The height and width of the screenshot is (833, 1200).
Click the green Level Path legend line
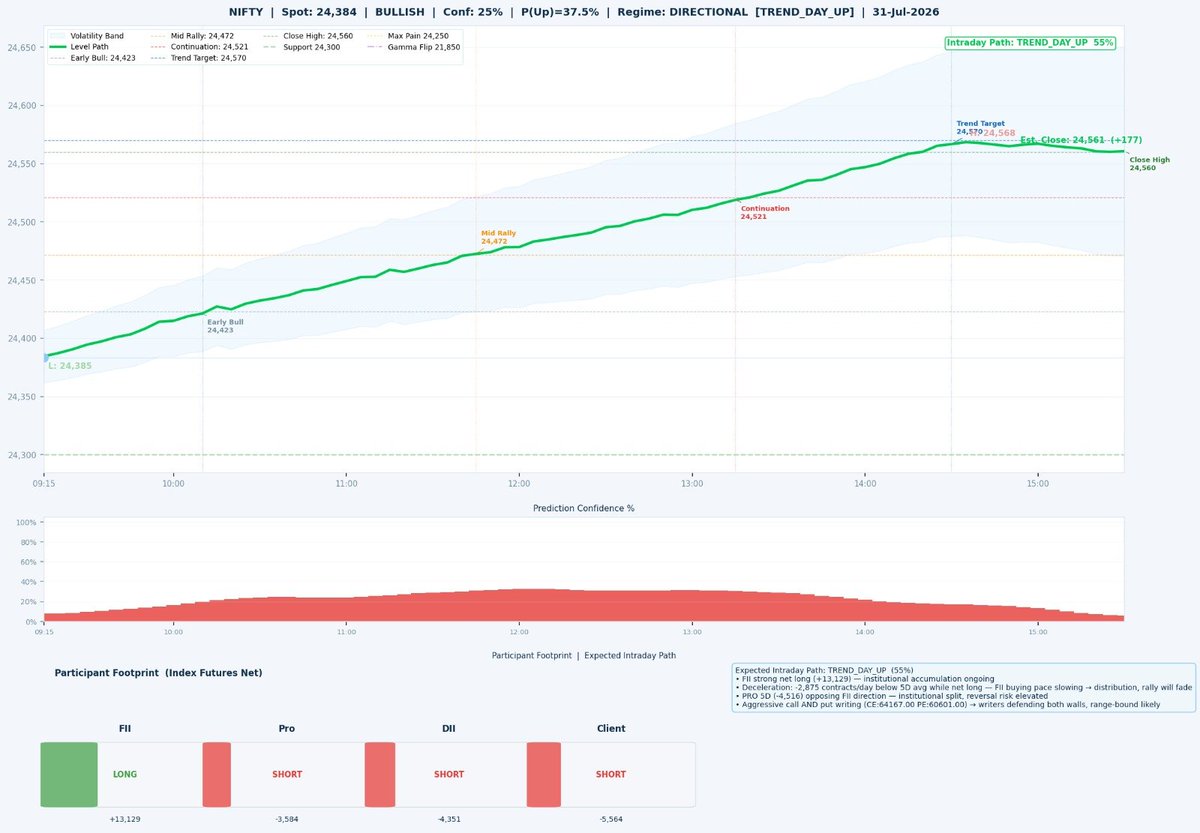pos(57,47)
